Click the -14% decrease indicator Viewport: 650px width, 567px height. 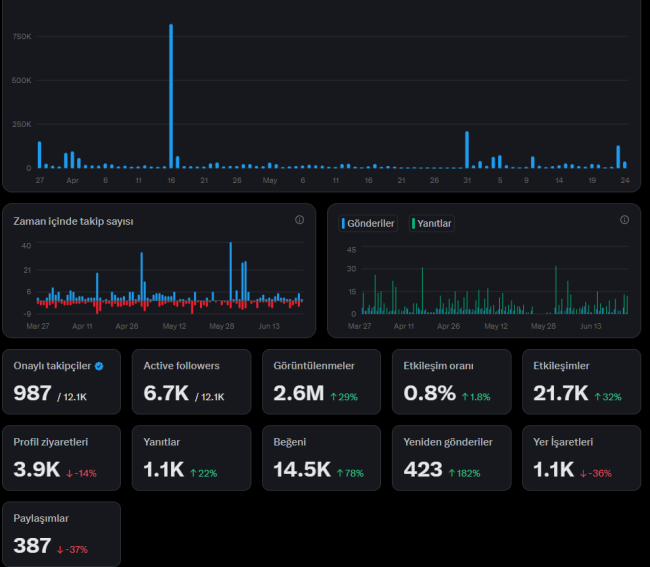[81, 473]
